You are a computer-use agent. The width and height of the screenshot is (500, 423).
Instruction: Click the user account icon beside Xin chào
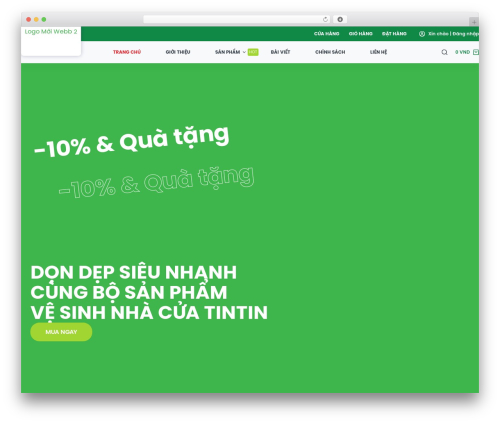(x=422, y=34)
